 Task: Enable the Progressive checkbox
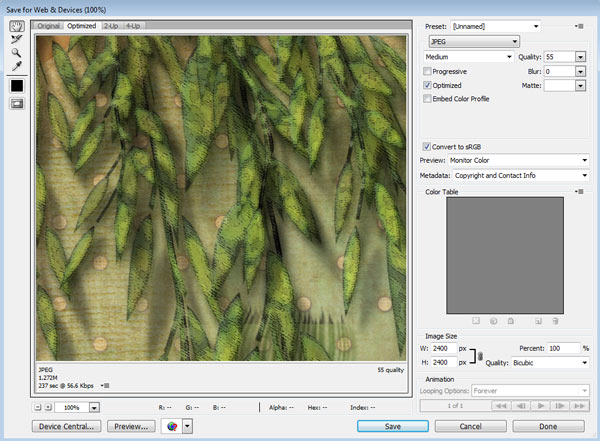428,72
